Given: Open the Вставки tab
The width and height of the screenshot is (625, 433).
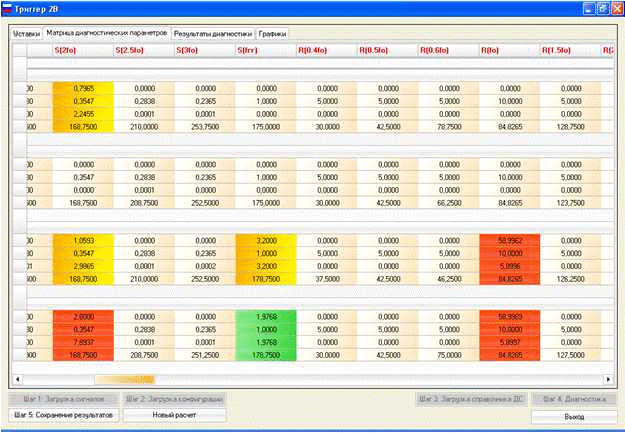Looking at the screenshot, I should pos(26,33).
